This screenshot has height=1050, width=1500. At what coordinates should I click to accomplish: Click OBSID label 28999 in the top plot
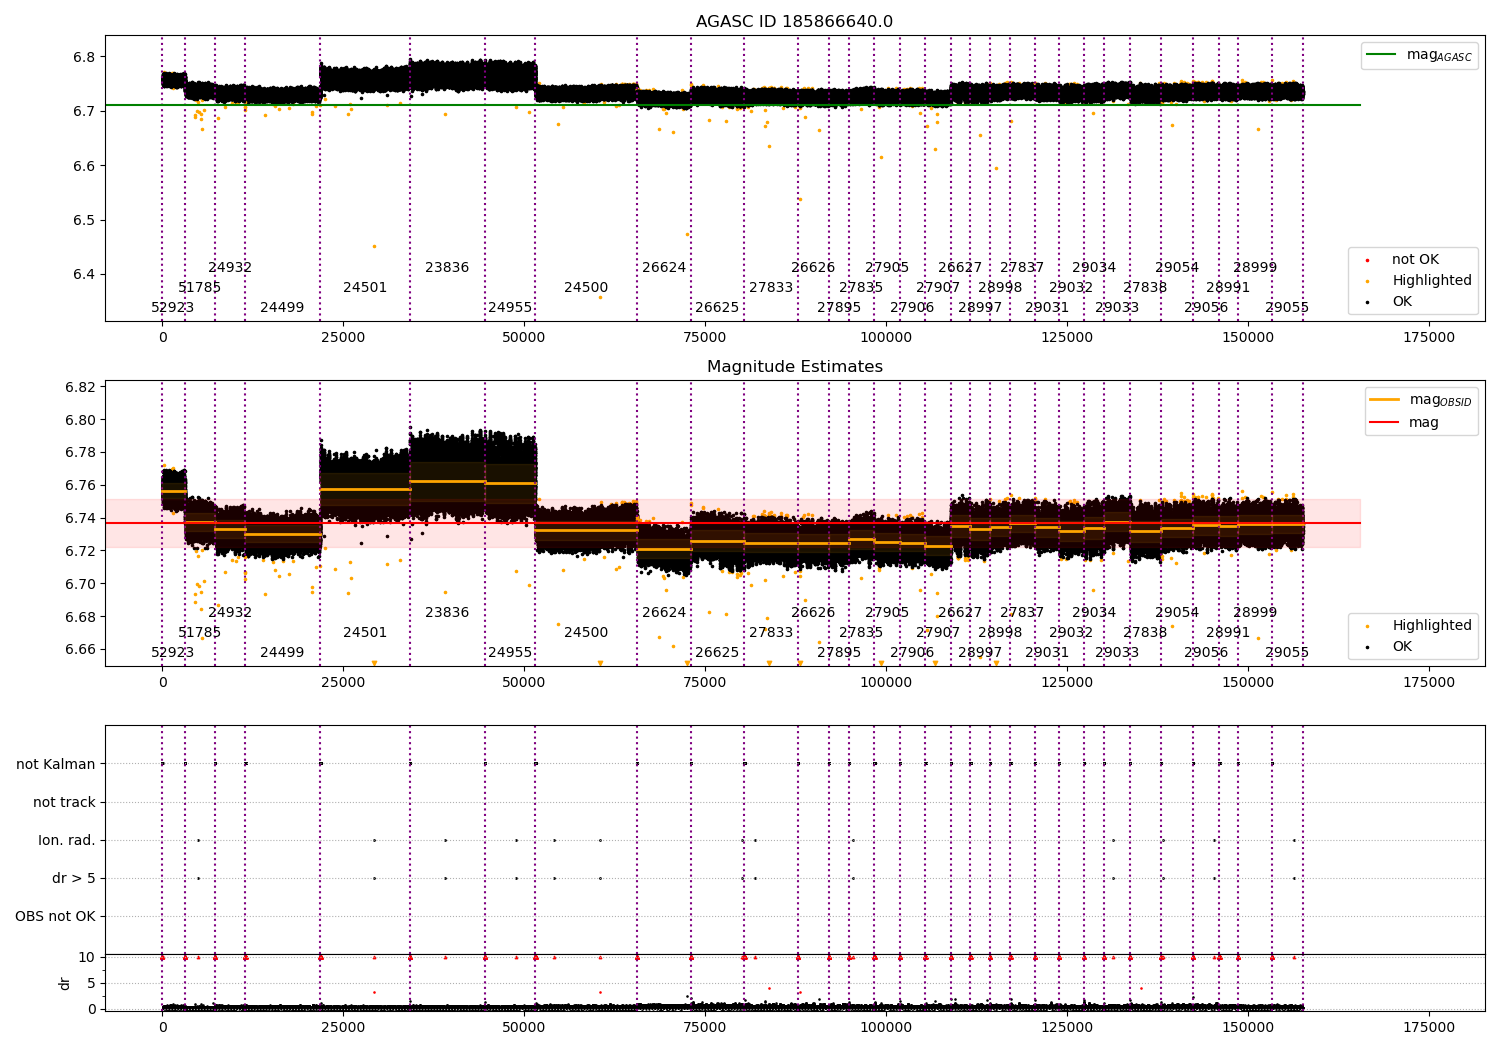(x=1255, y=268)
